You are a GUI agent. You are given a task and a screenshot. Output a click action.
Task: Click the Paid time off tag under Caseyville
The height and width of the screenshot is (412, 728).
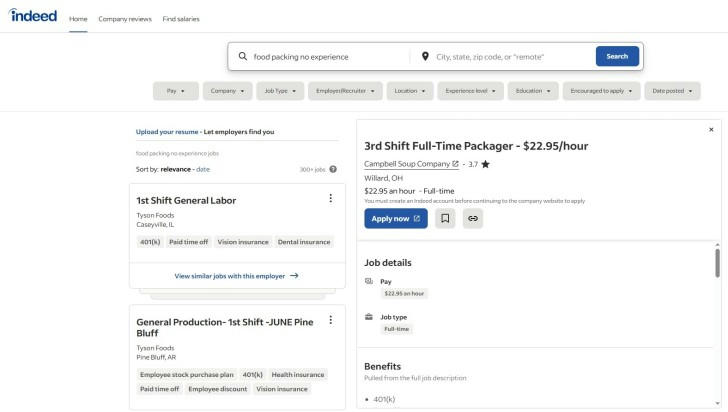click(188, 242)
